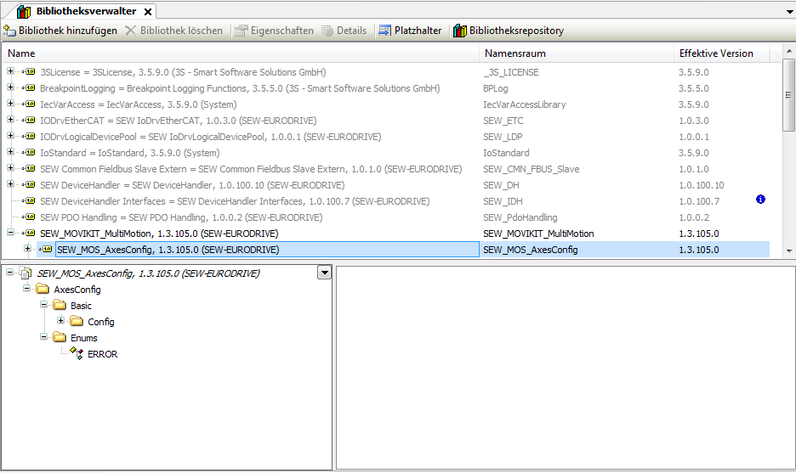Click the 3SLicense library icon
This screenshot has width=796, height=473.
29,72
